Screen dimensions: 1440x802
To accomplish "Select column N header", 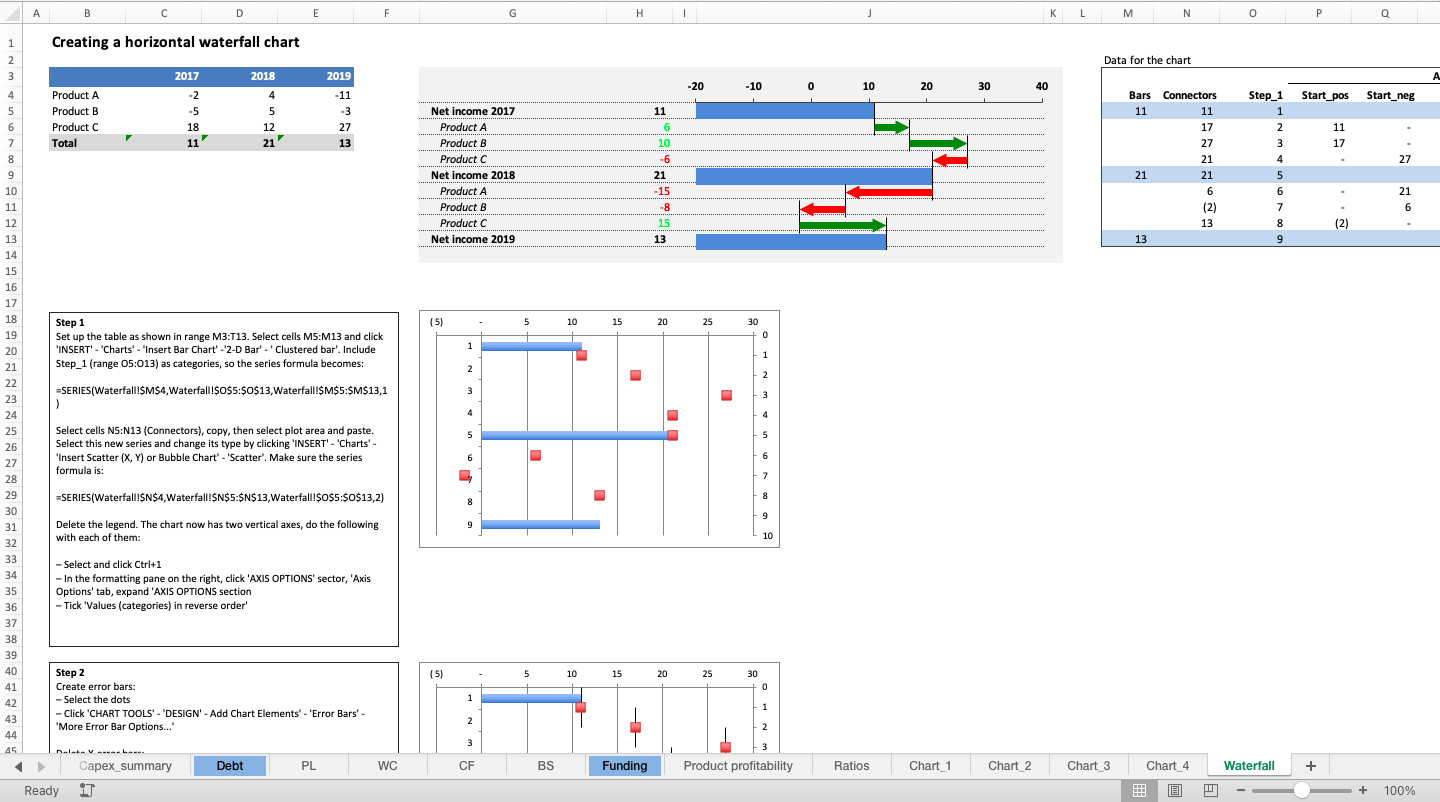I will tap(1186, 13).
